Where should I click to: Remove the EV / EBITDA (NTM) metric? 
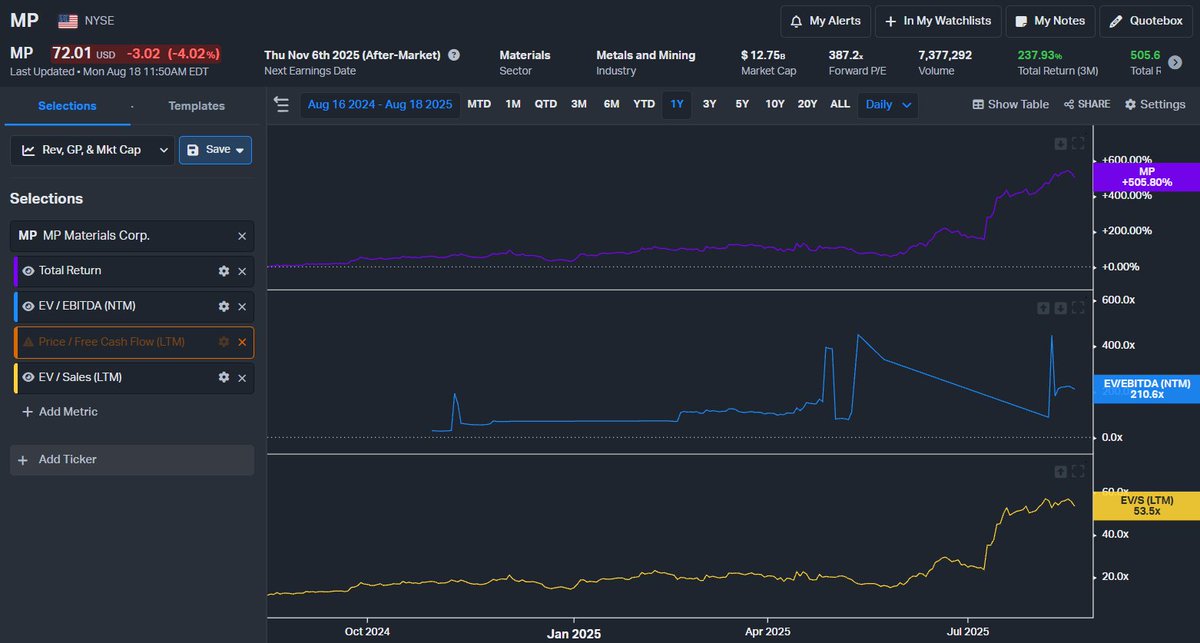[x=242, y=307]
